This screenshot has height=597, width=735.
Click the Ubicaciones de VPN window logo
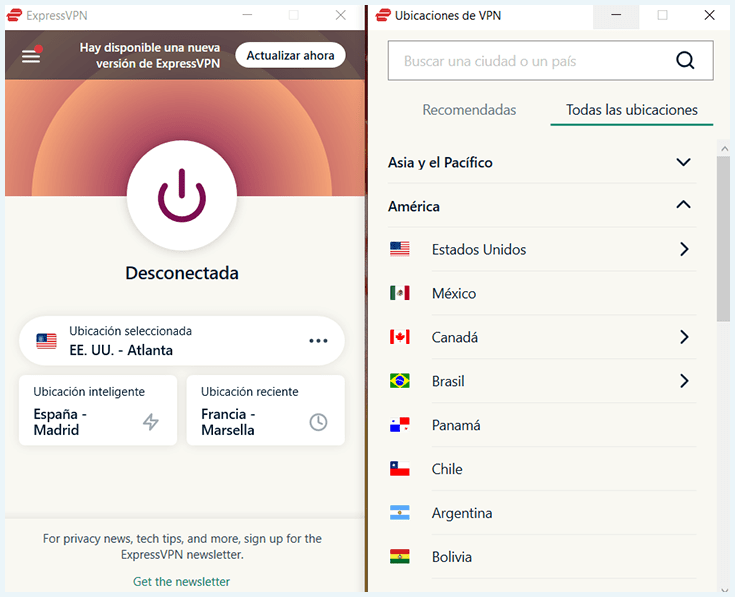(x=383, y=15)
